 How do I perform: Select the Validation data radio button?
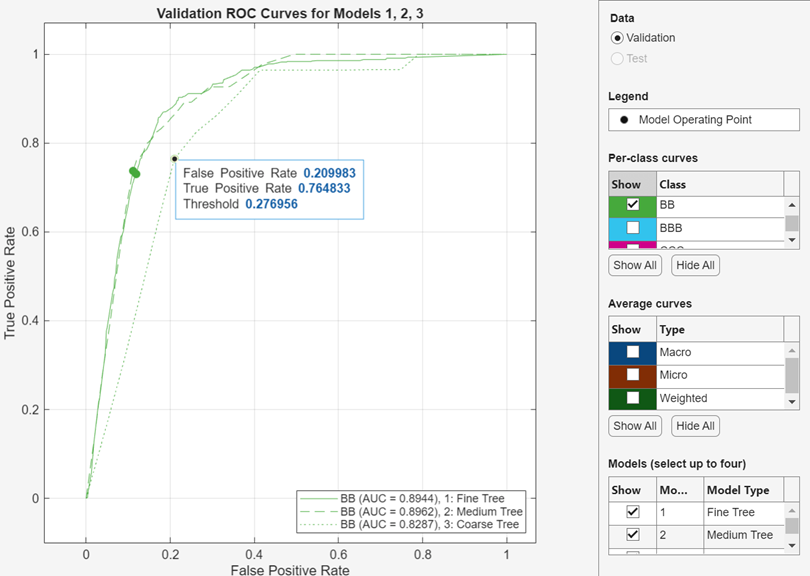(x=617, y=38)
